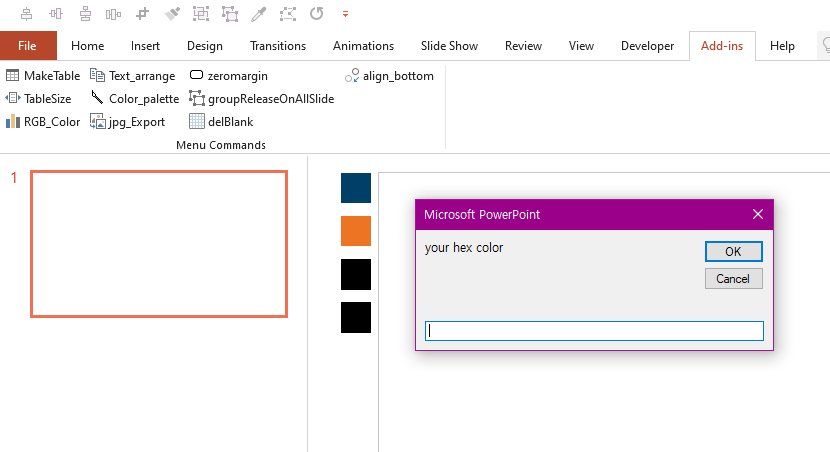Open the Customize Quick Access Toolbar dropdown
This screenshot has width=830, height=452.
tap(345, 14)
